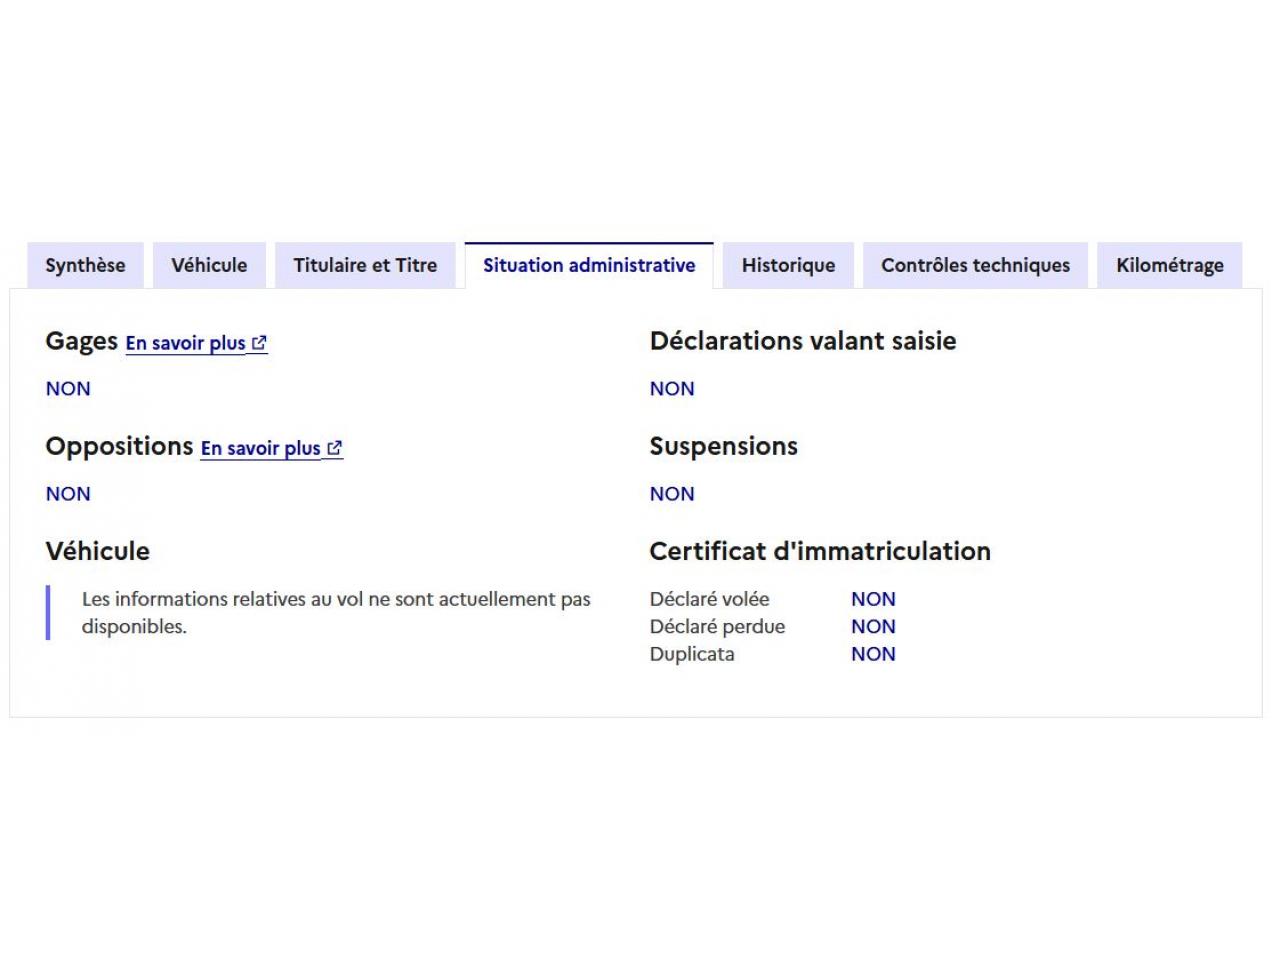Screen dimensions: 1280x960
Task: Click NON next to Déclaré perdue
Action: (x=873, y=627)
